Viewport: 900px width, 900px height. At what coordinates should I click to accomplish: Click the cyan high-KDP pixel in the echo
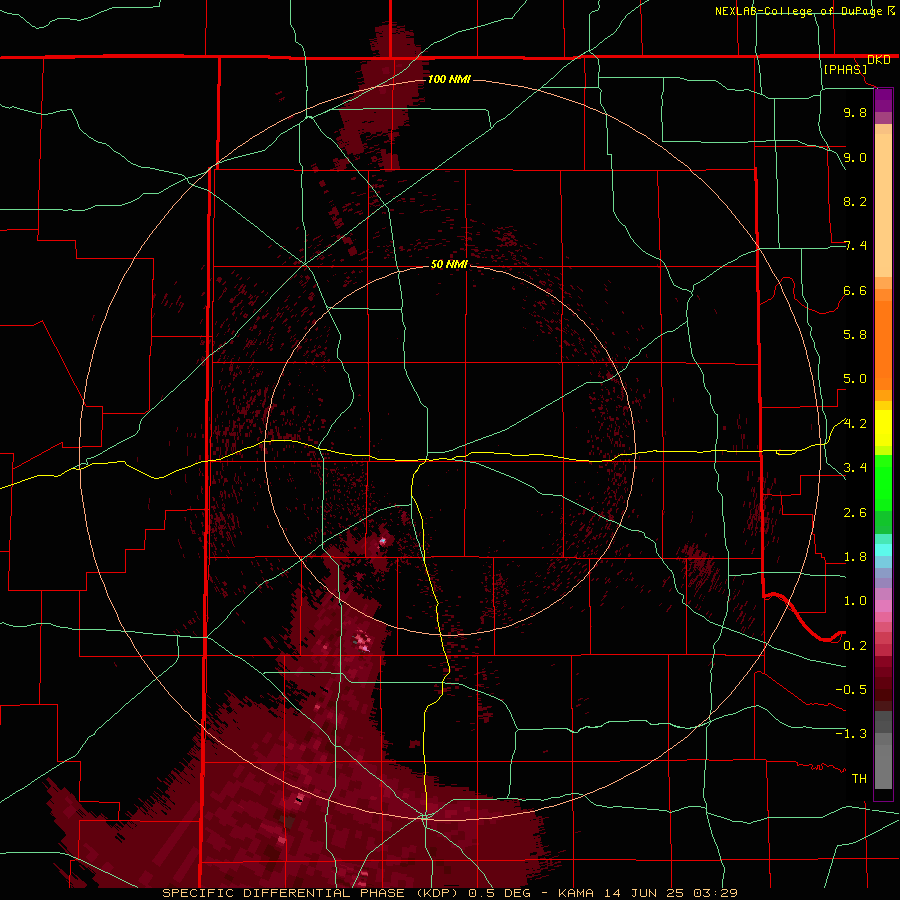click(x=382, y=541)
